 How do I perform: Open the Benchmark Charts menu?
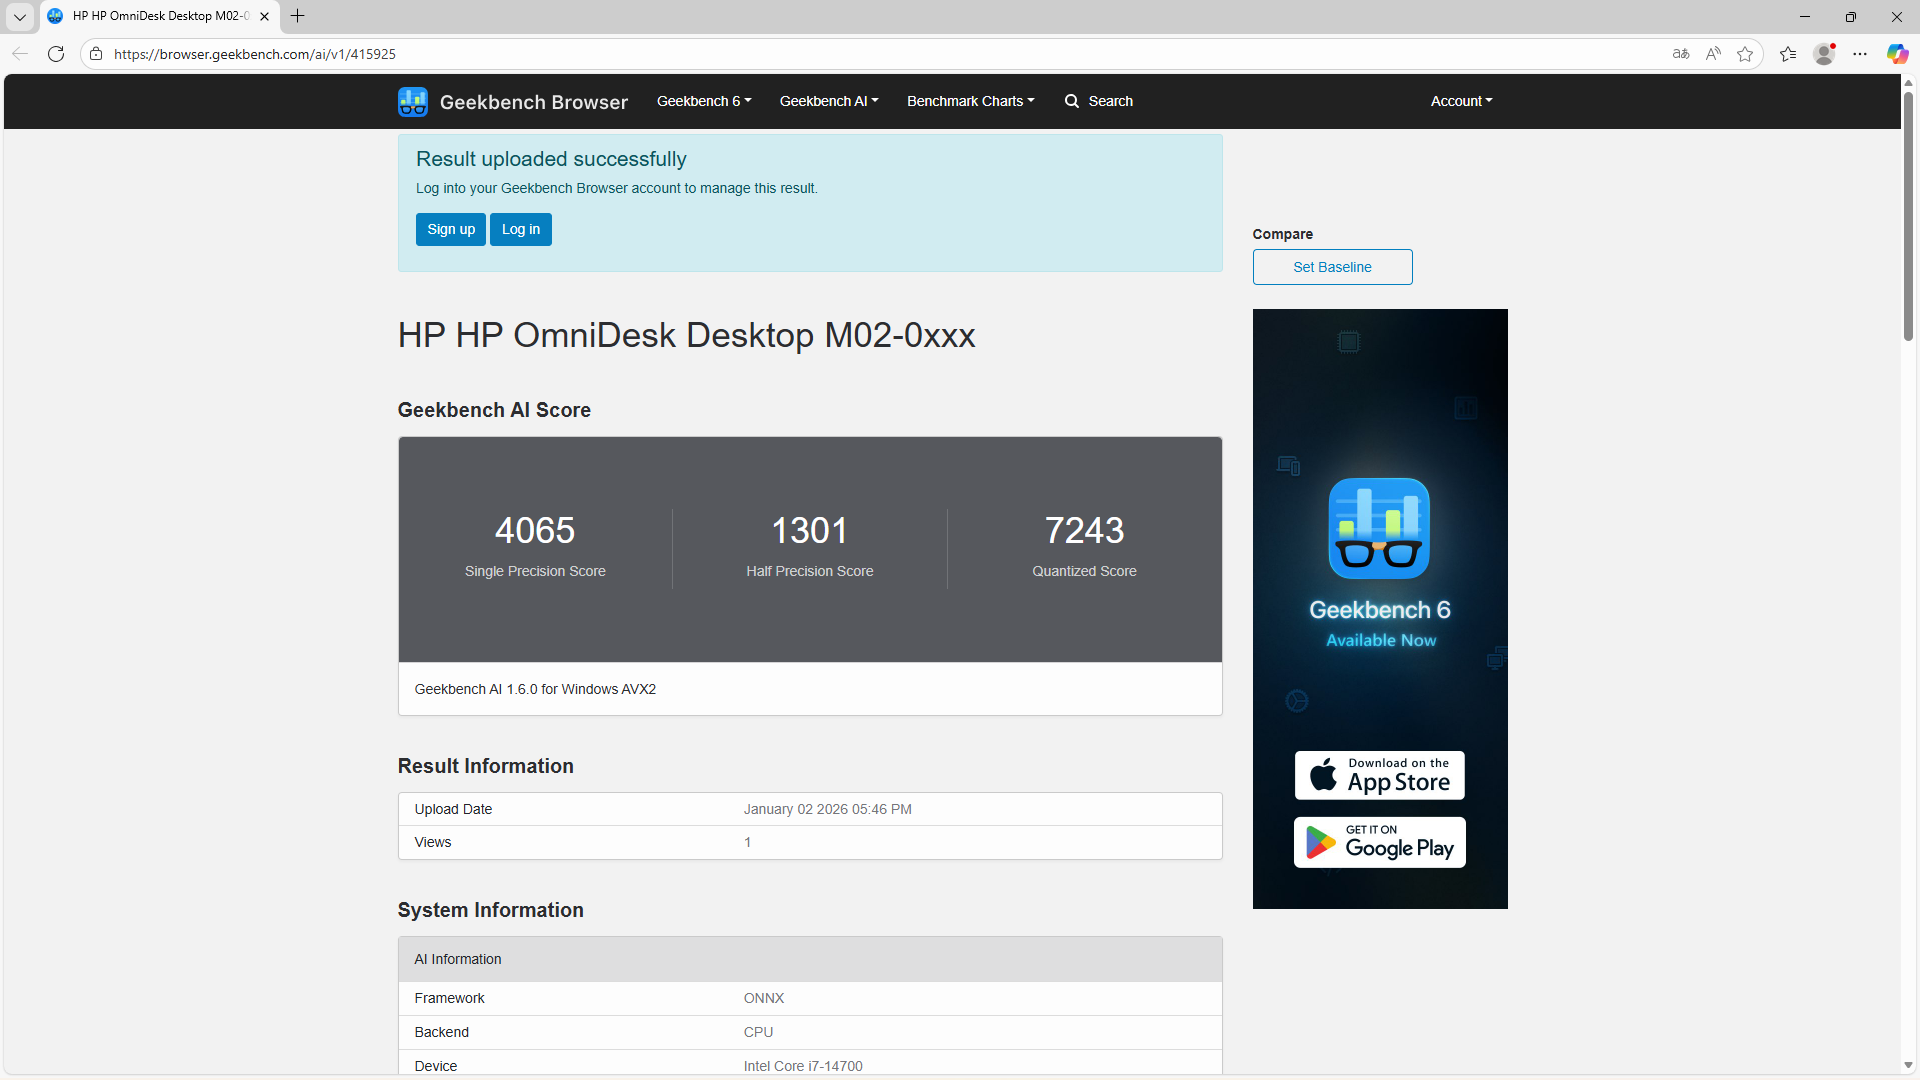[970, 101]
